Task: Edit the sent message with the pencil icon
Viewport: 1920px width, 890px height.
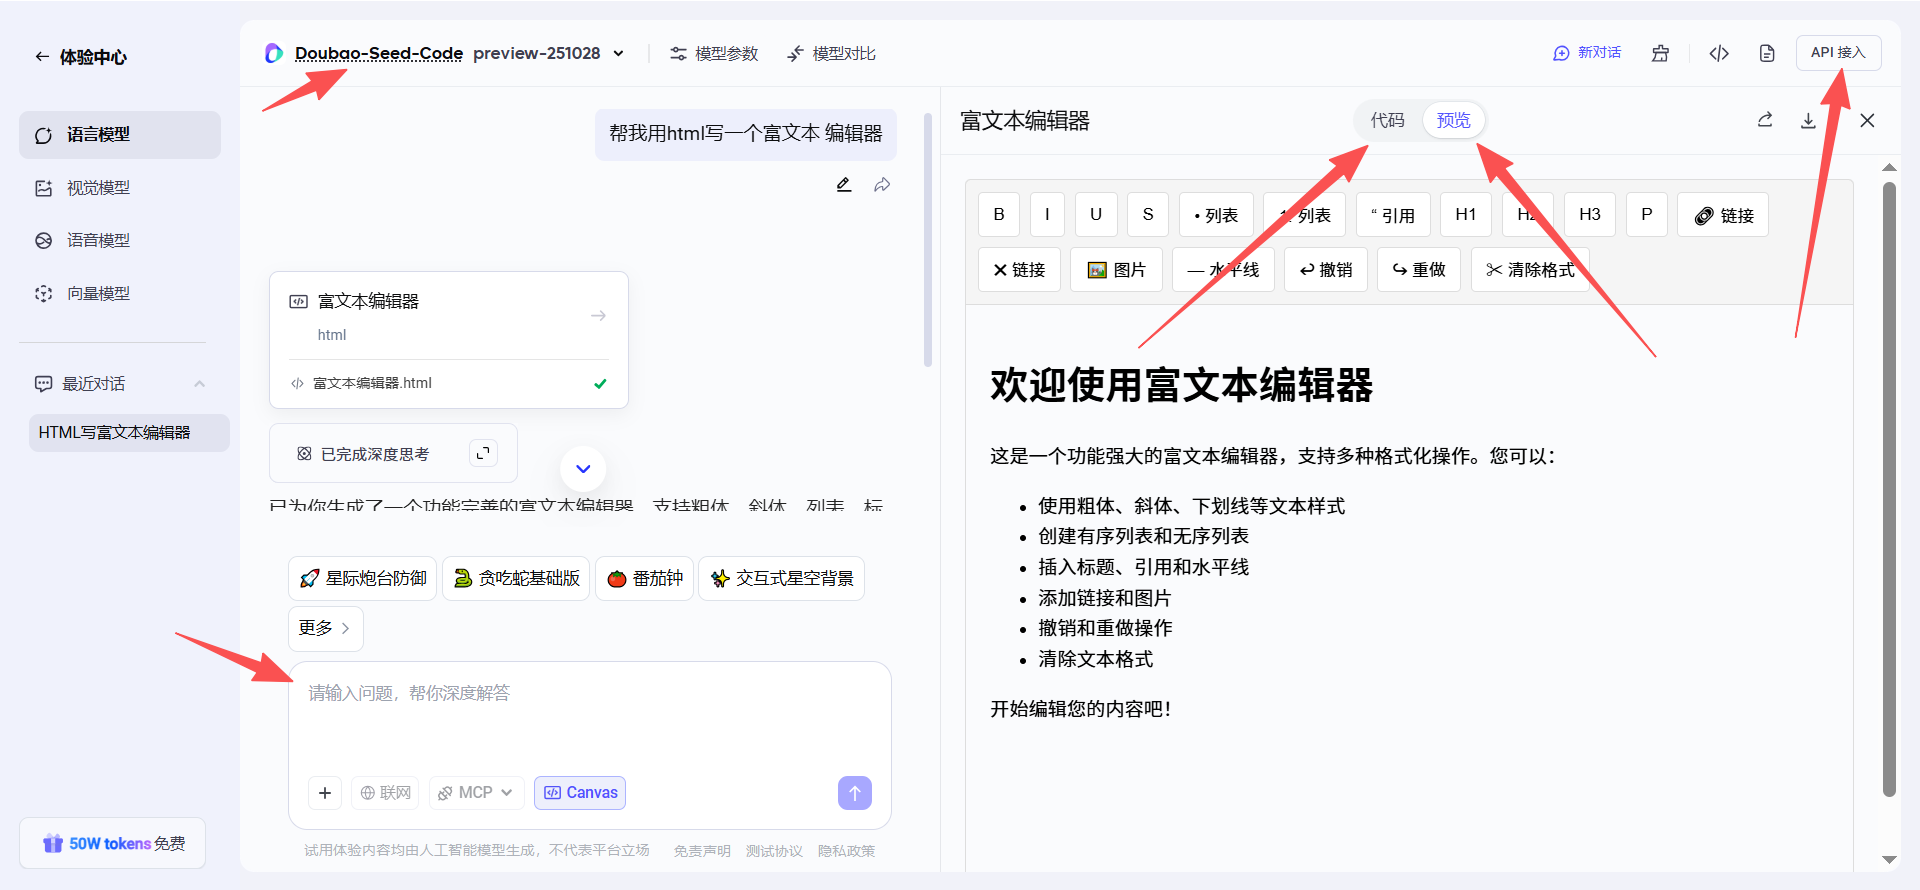Action: [844, 185]
